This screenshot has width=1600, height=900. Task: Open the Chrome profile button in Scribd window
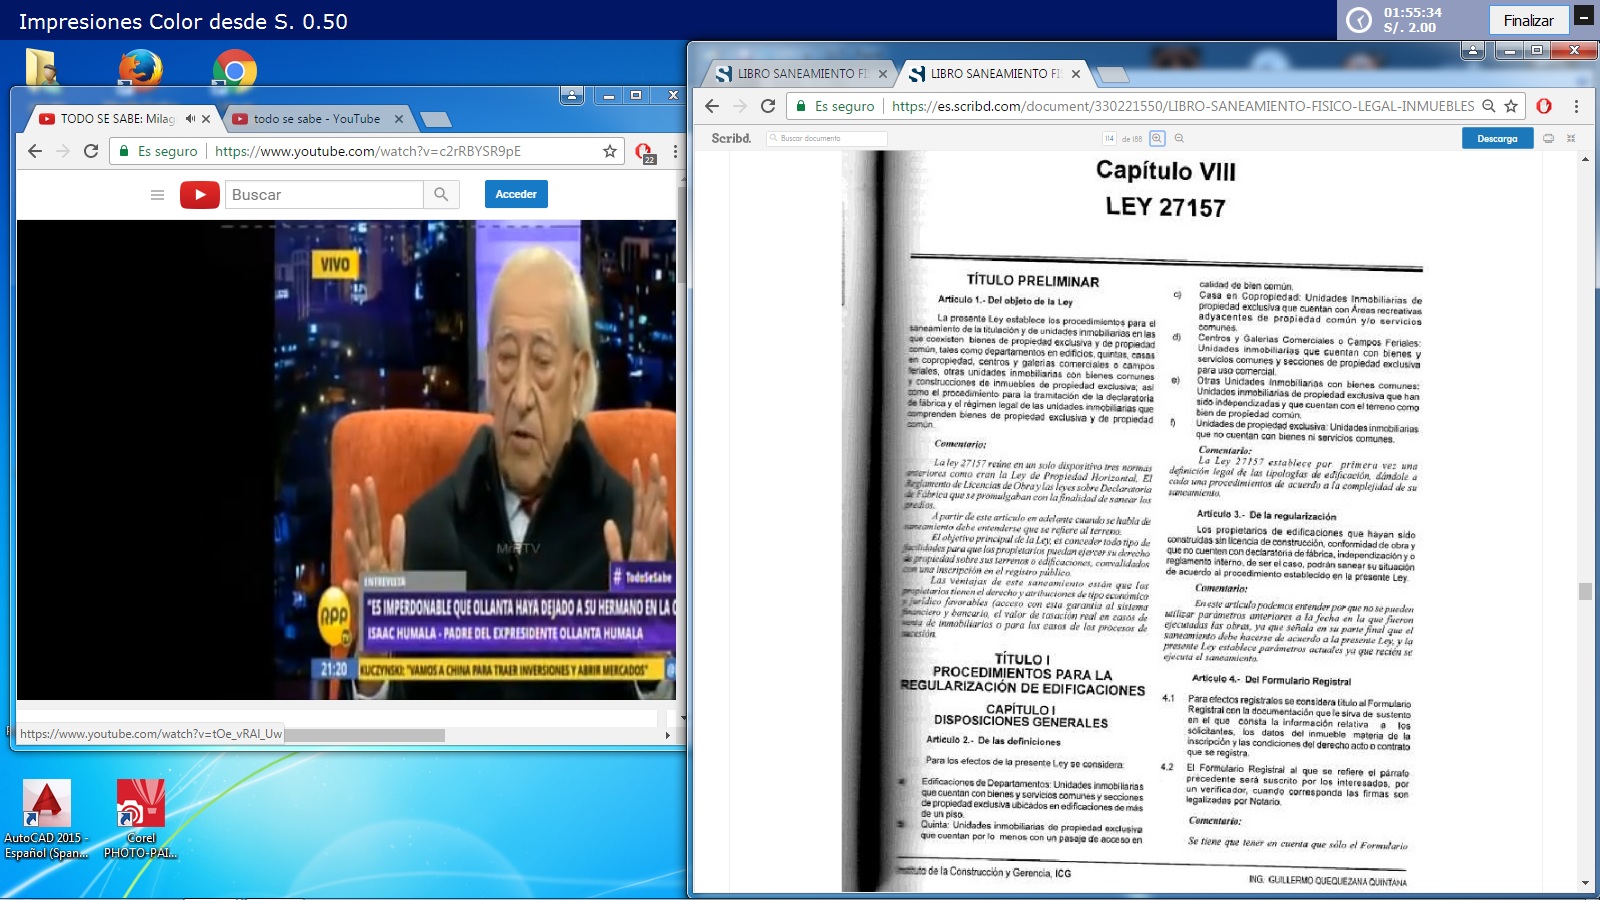click(x=1472, y=50)
